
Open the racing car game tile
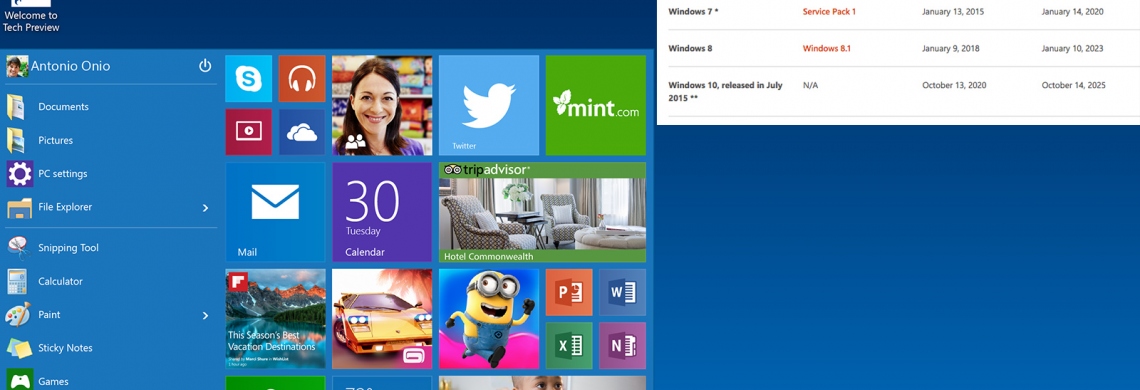click(x=382, y=319)
